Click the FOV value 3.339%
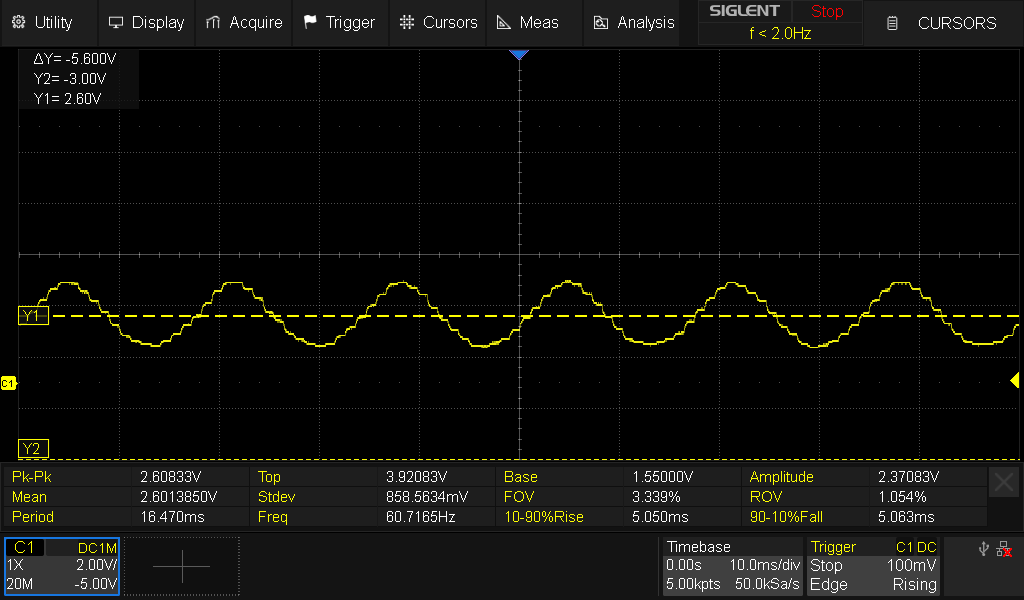Image resolution: width=1024 pixels, height=600 pixels. (x=656, y=497)
